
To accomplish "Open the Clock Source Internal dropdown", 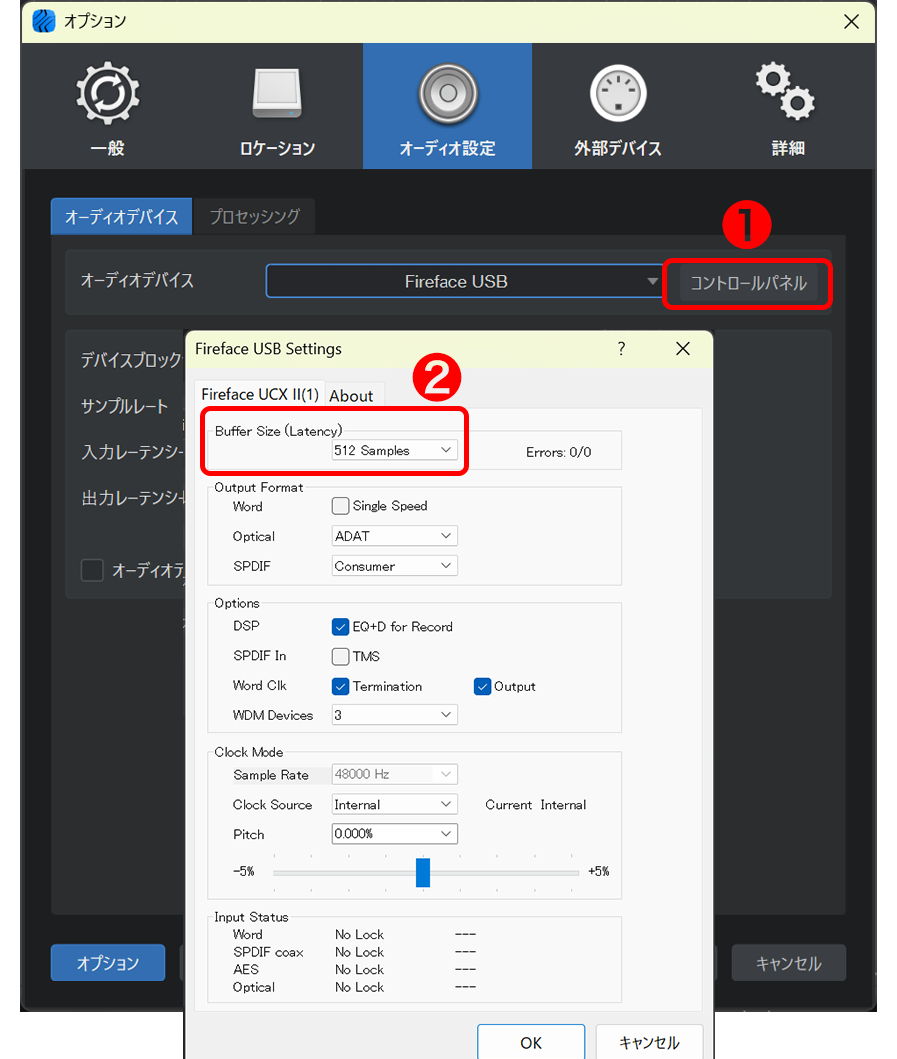I will (x=394, y=805).
